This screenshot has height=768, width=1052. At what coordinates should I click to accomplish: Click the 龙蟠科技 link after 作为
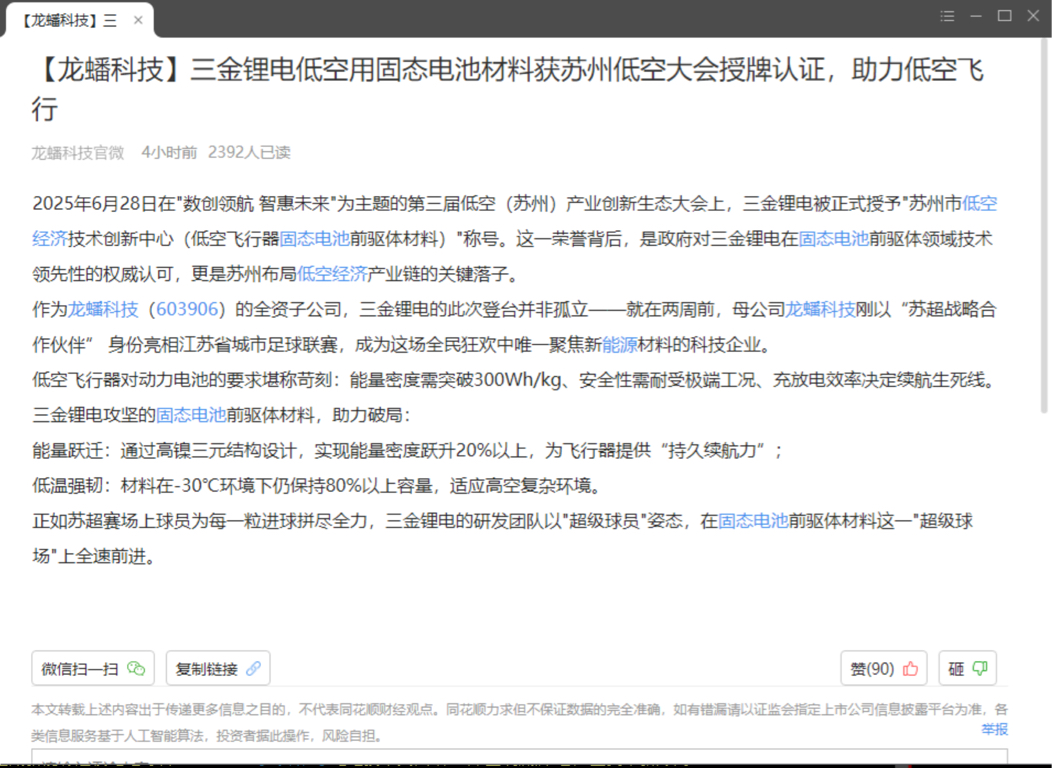[x=103, y=309]
